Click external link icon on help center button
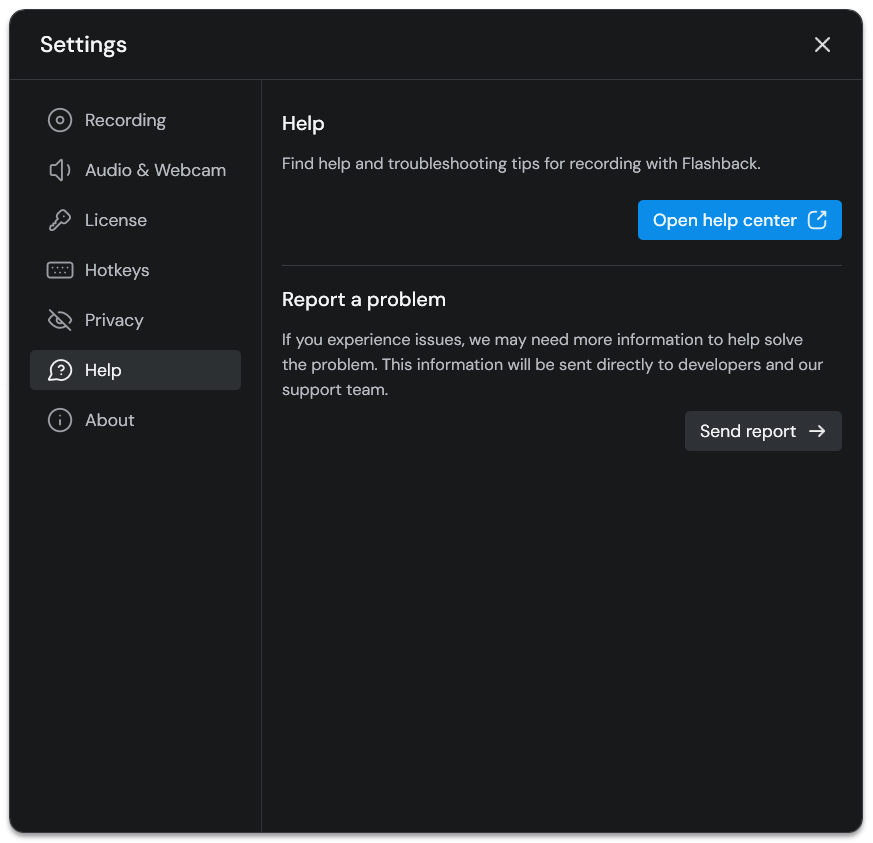This screenshot has height=843, width=873. tap(817, 220)
